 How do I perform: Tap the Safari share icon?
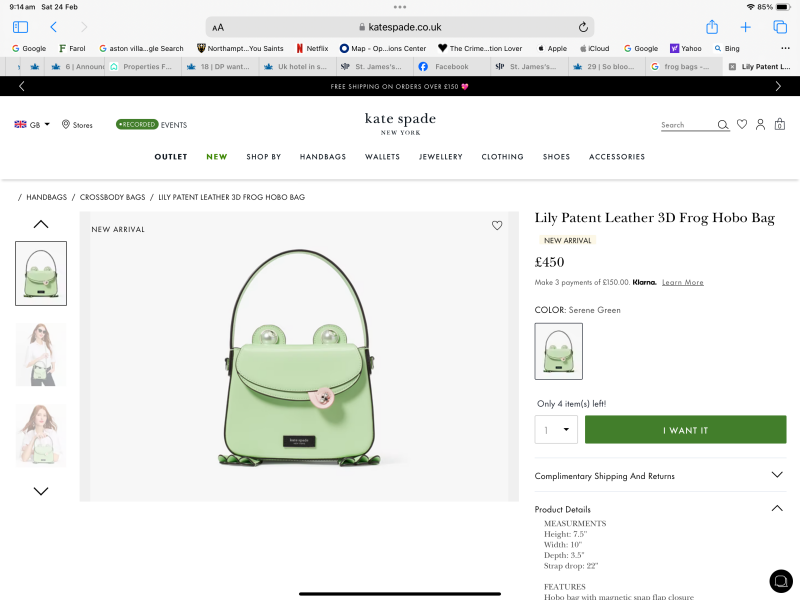coord(712,27)
